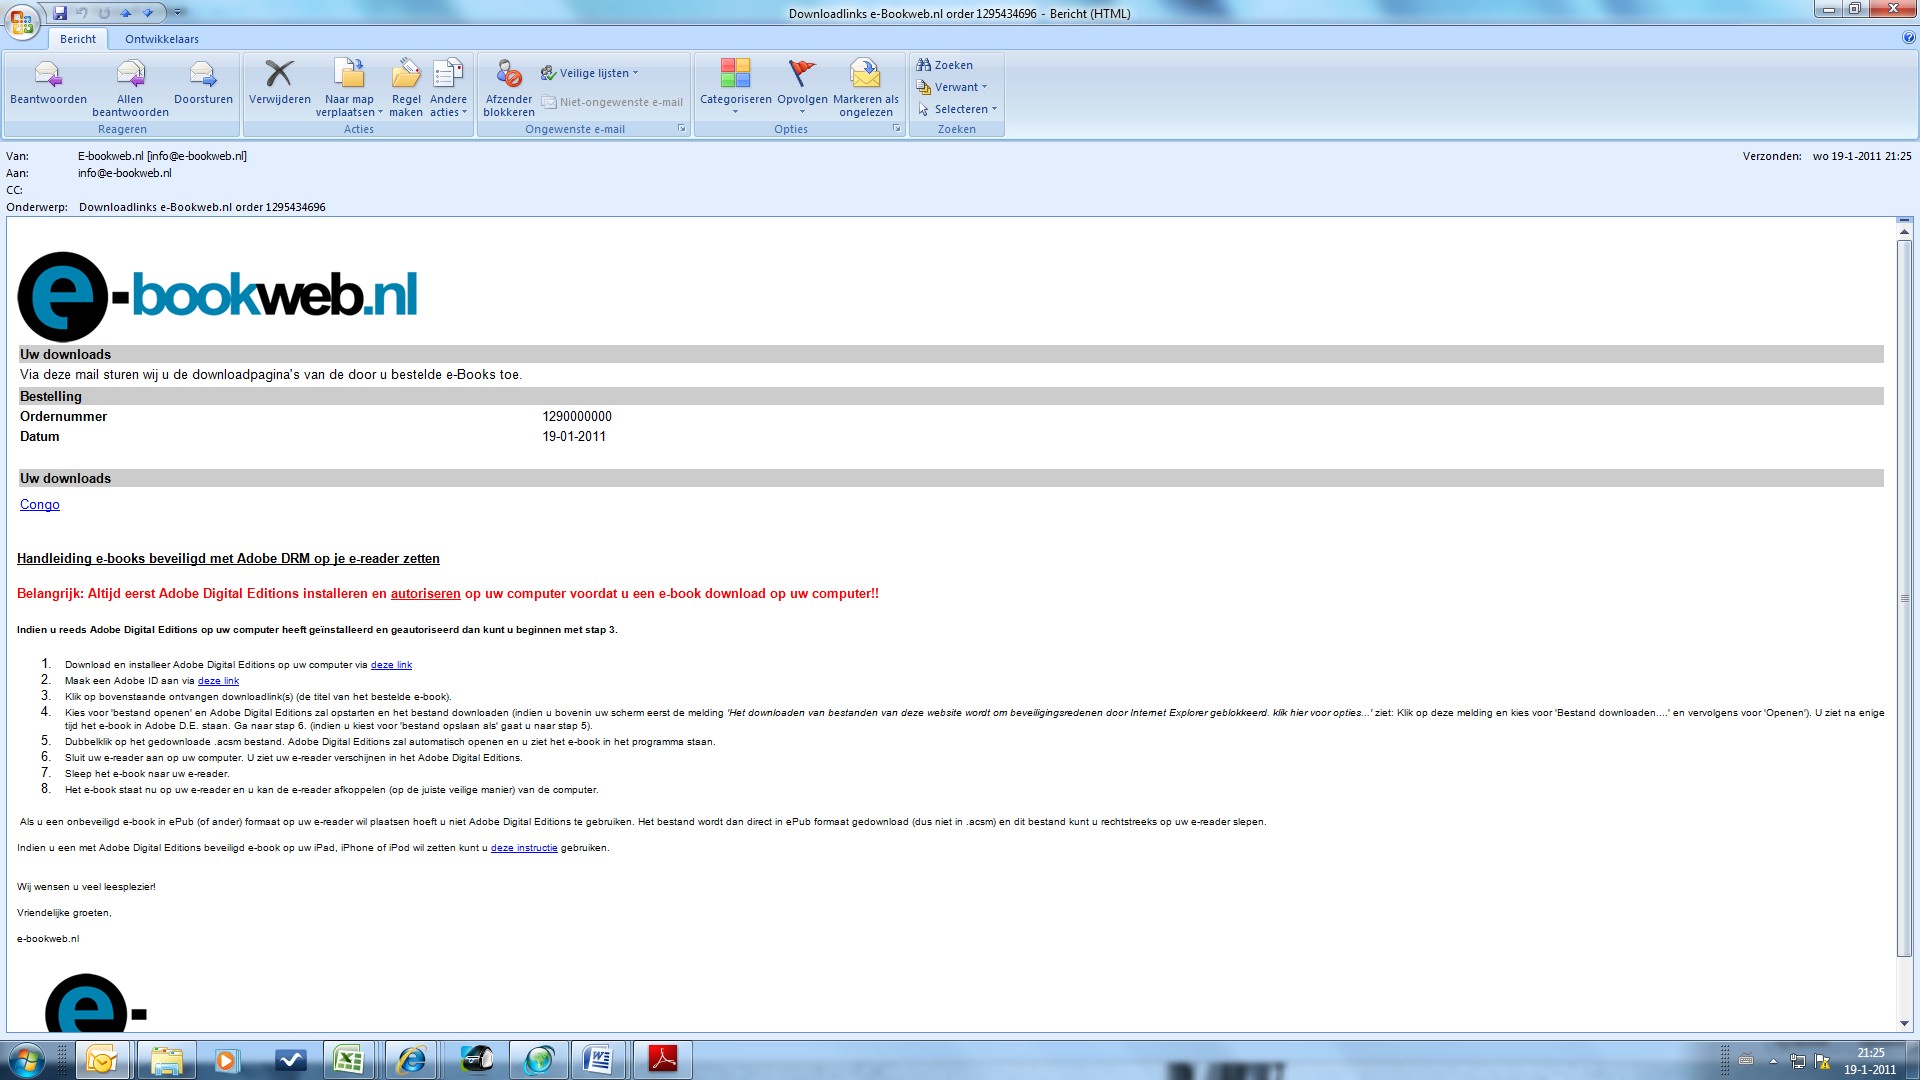The width and height of the screenshot is (1920, 1080).
Task: Click the vertical scrollbar thumb
Action: (1904, 598)
